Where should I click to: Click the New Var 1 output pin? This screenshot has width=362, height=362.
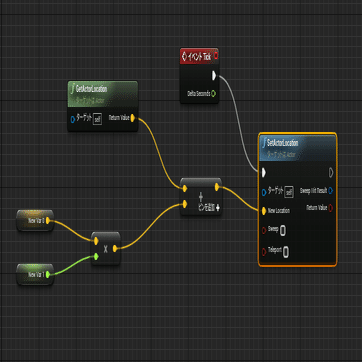click(48, 274)
